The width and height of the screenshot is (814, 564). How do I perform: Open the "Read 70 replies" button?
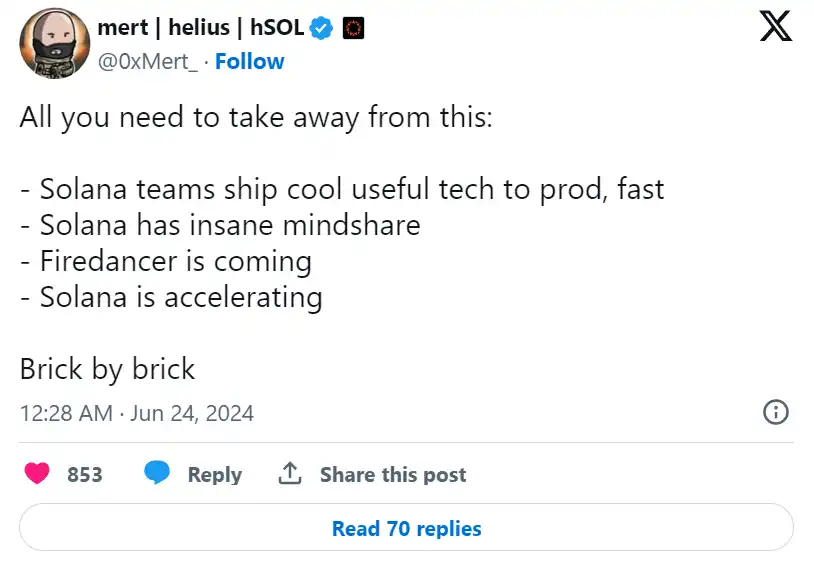(x=406, y=528)
